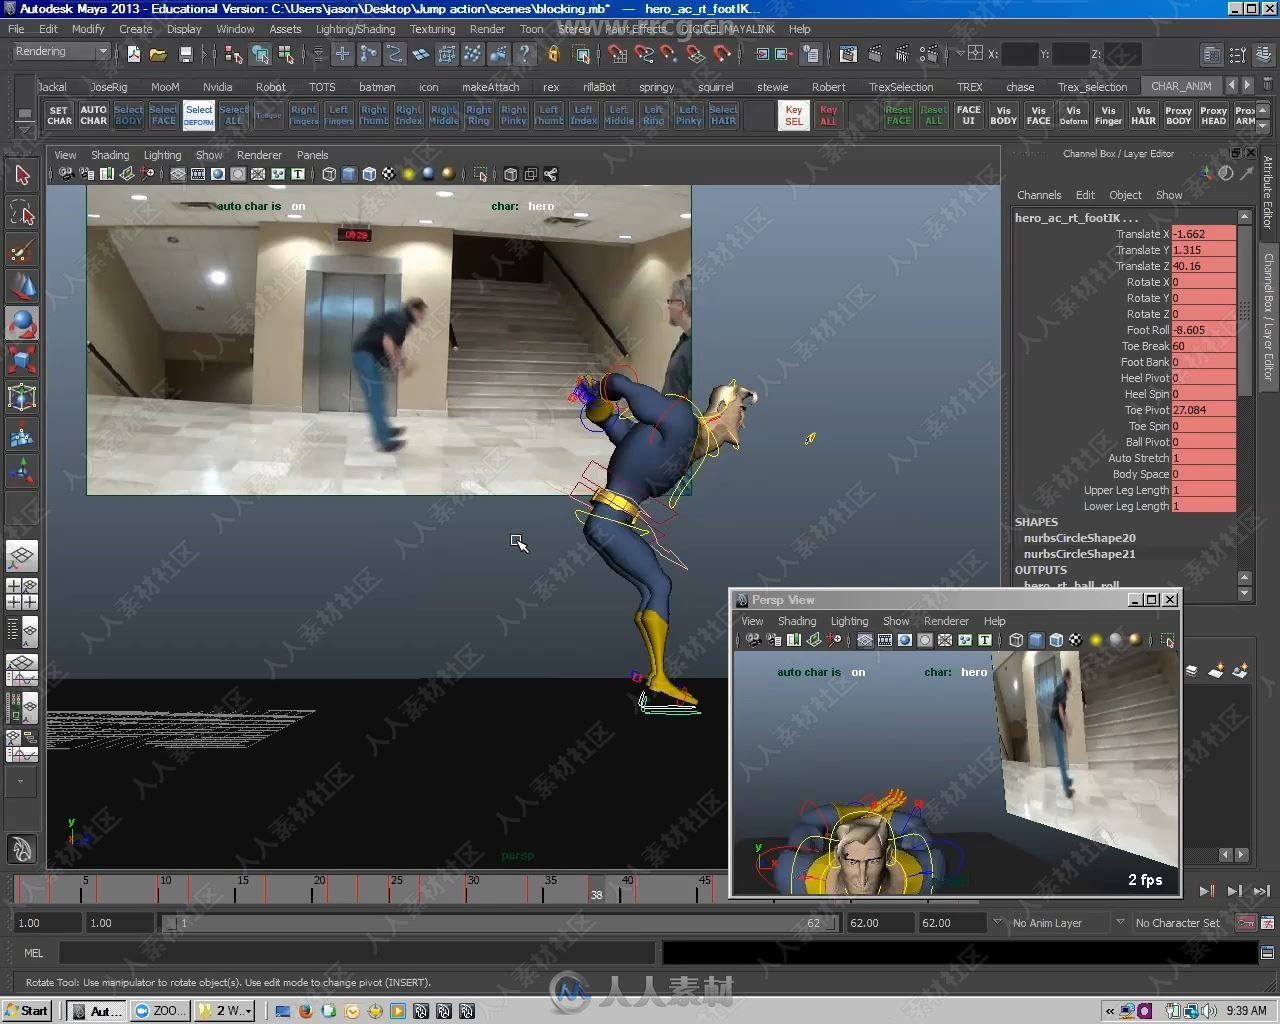This screenshot has width=1280, height=1024.
Task: Switch to the TrexSelection shelf tab
Action: coord(900,87)
